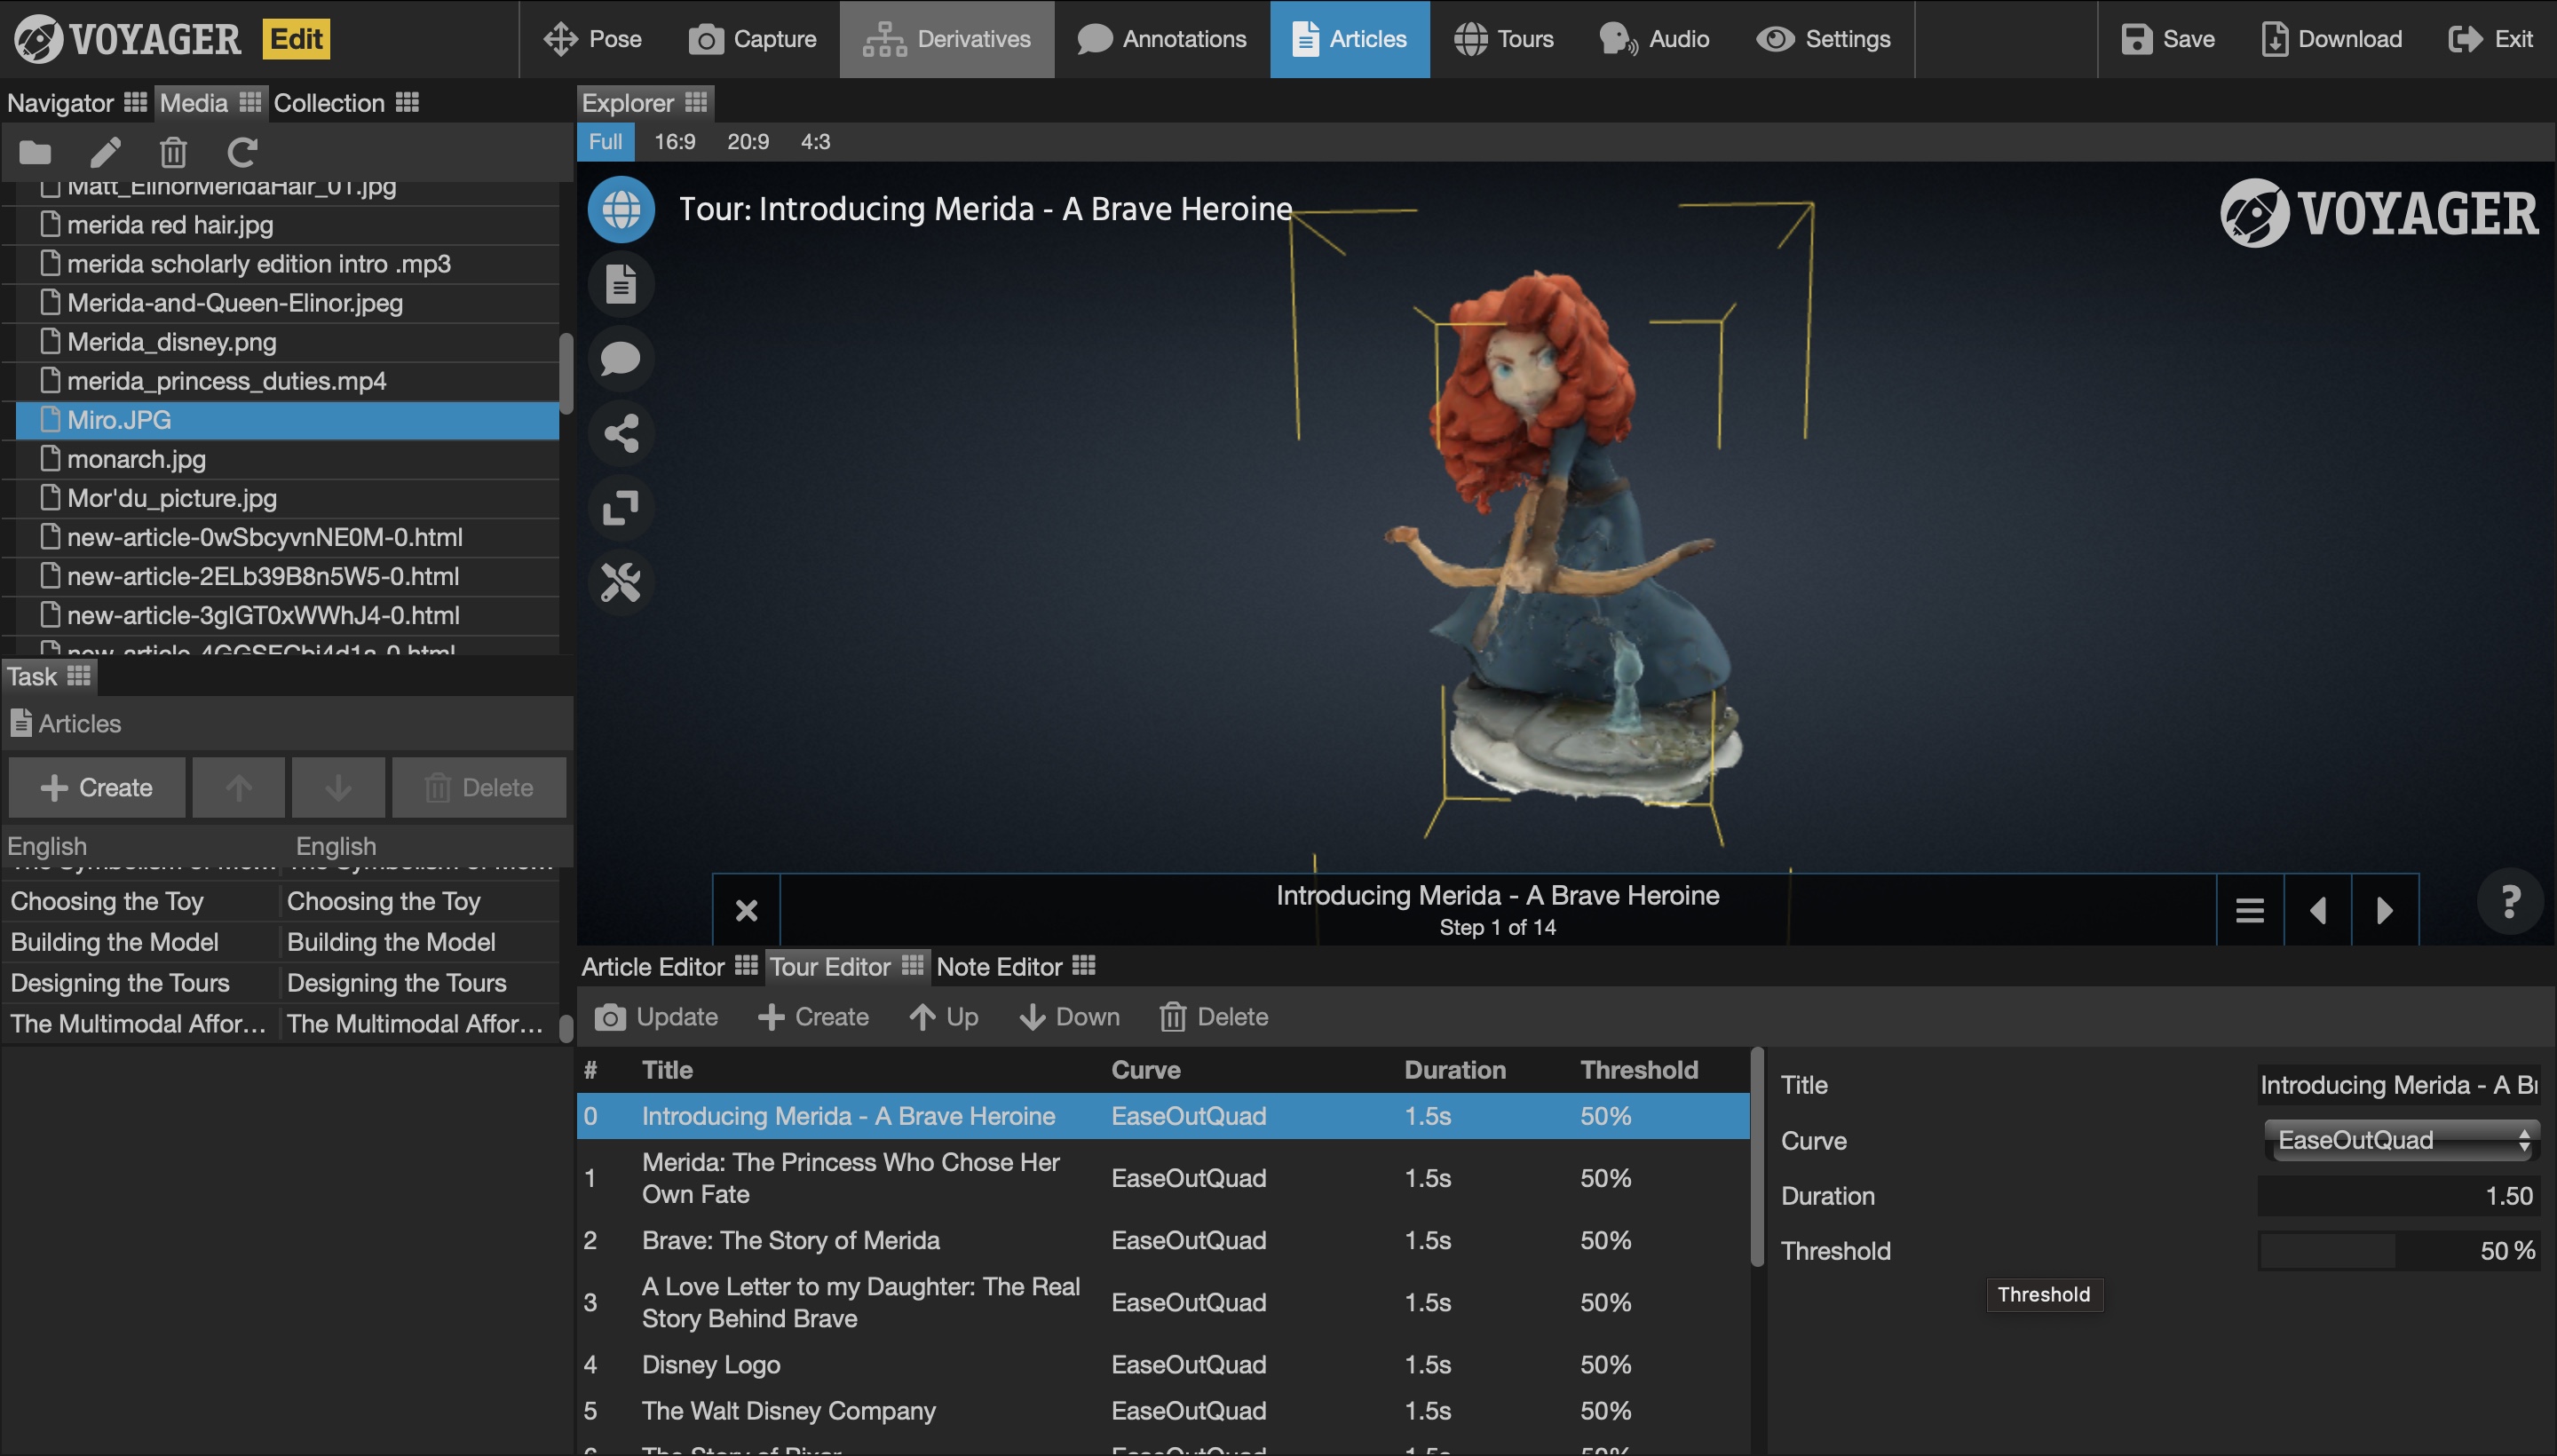Go to the previous tour step arrow
Screen dimensions: 2557x1456
(2318, 910)
